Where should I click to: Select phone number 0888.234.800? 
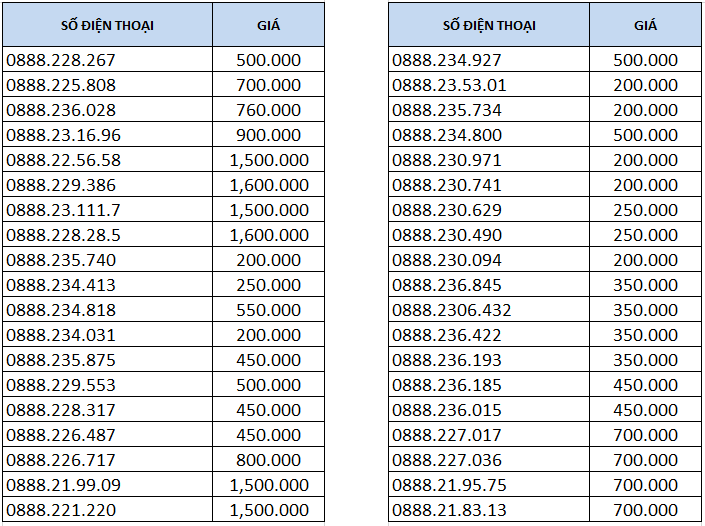tap(447, 135)
